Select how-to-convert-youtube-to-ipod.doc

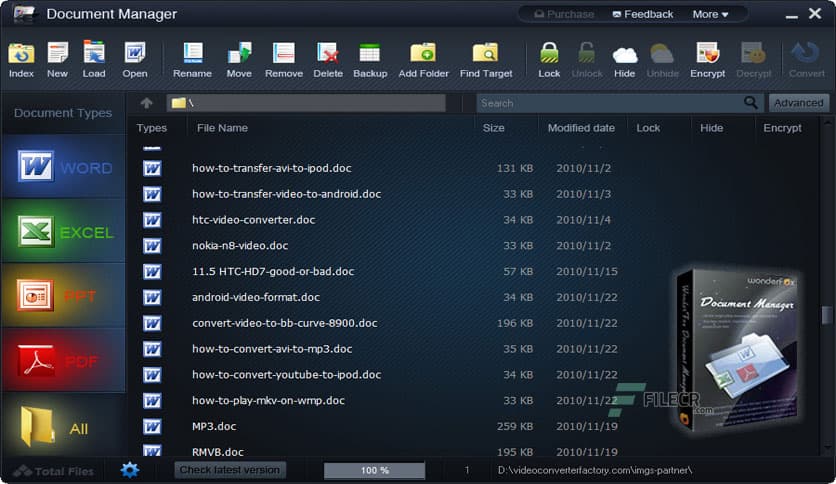point(286,375)
